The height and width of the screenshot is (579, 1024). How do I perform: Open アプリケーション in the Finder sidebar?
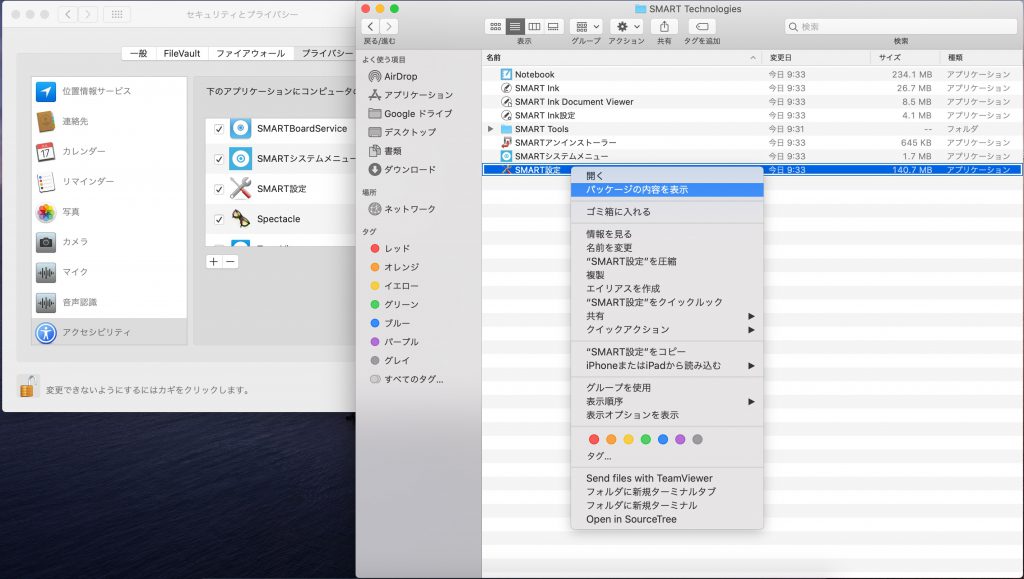pyautogui.click(x=410, y=95)
